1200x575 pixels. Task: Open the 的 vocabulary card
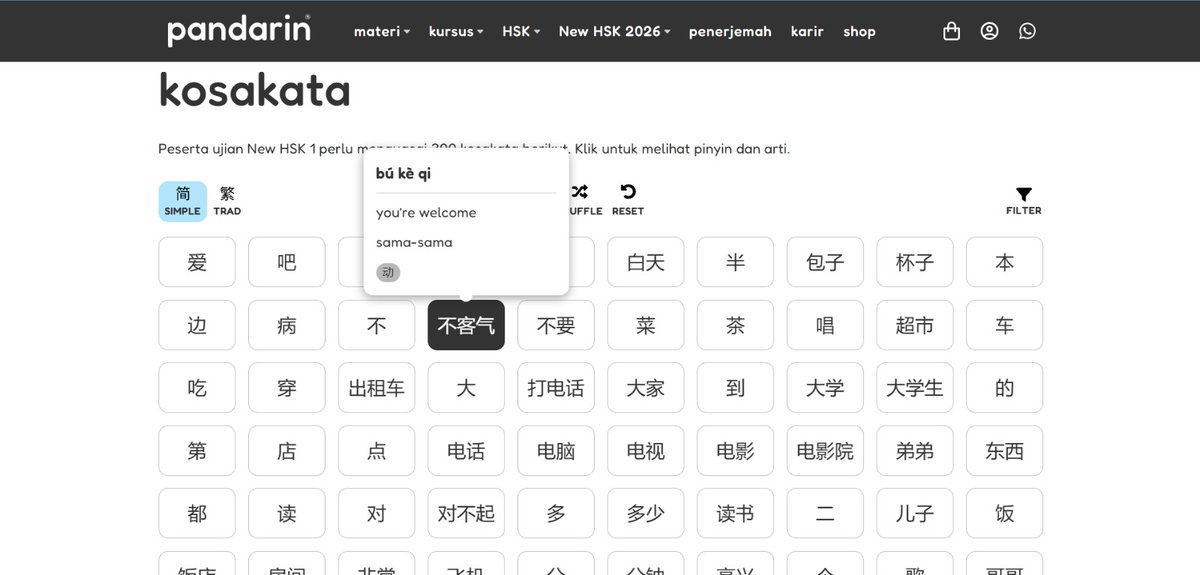pos(1004,388)
